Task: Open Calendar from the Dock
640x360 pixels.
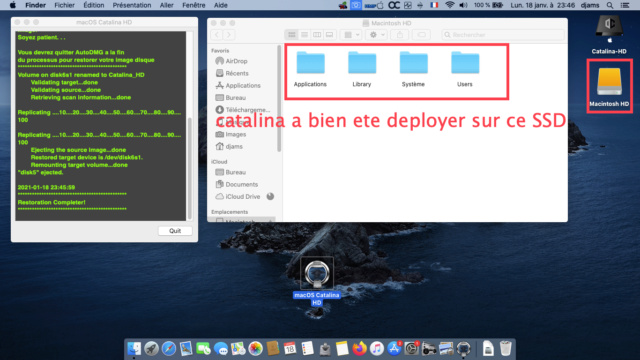Action: tap(290, 349)
